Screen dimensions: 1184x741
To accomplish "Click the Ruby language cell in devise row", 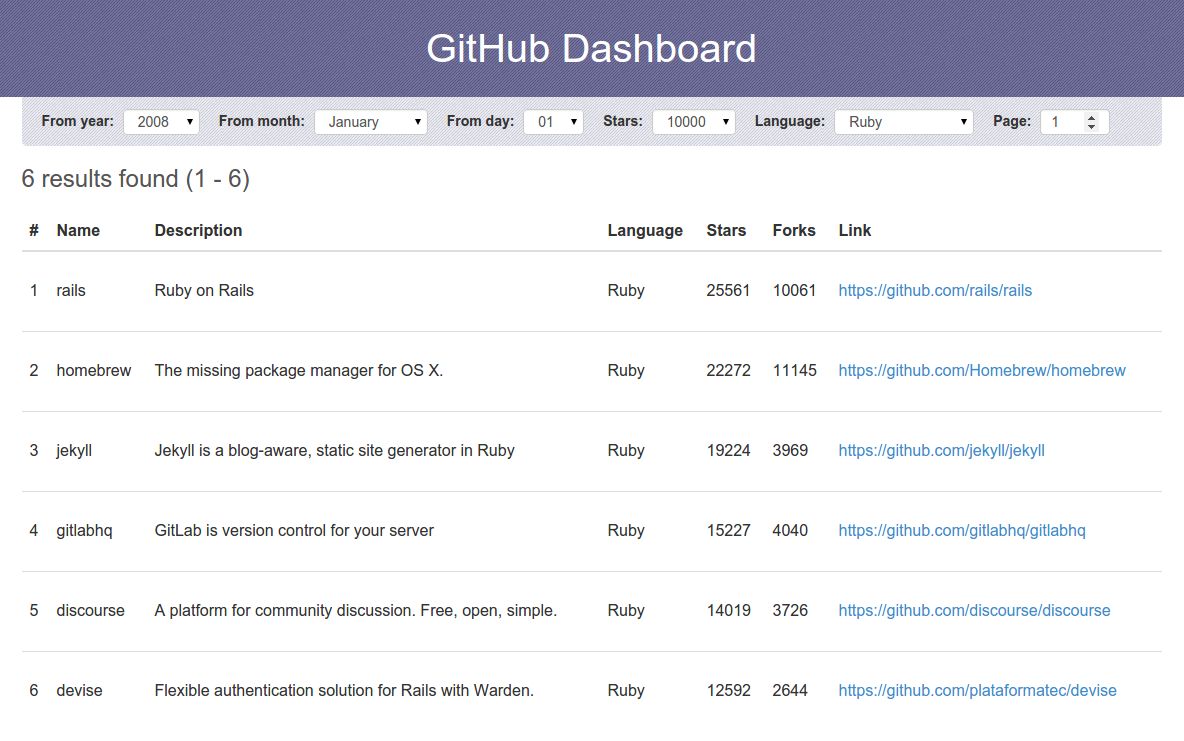I will pyautogui.click(x=626, y=691).
